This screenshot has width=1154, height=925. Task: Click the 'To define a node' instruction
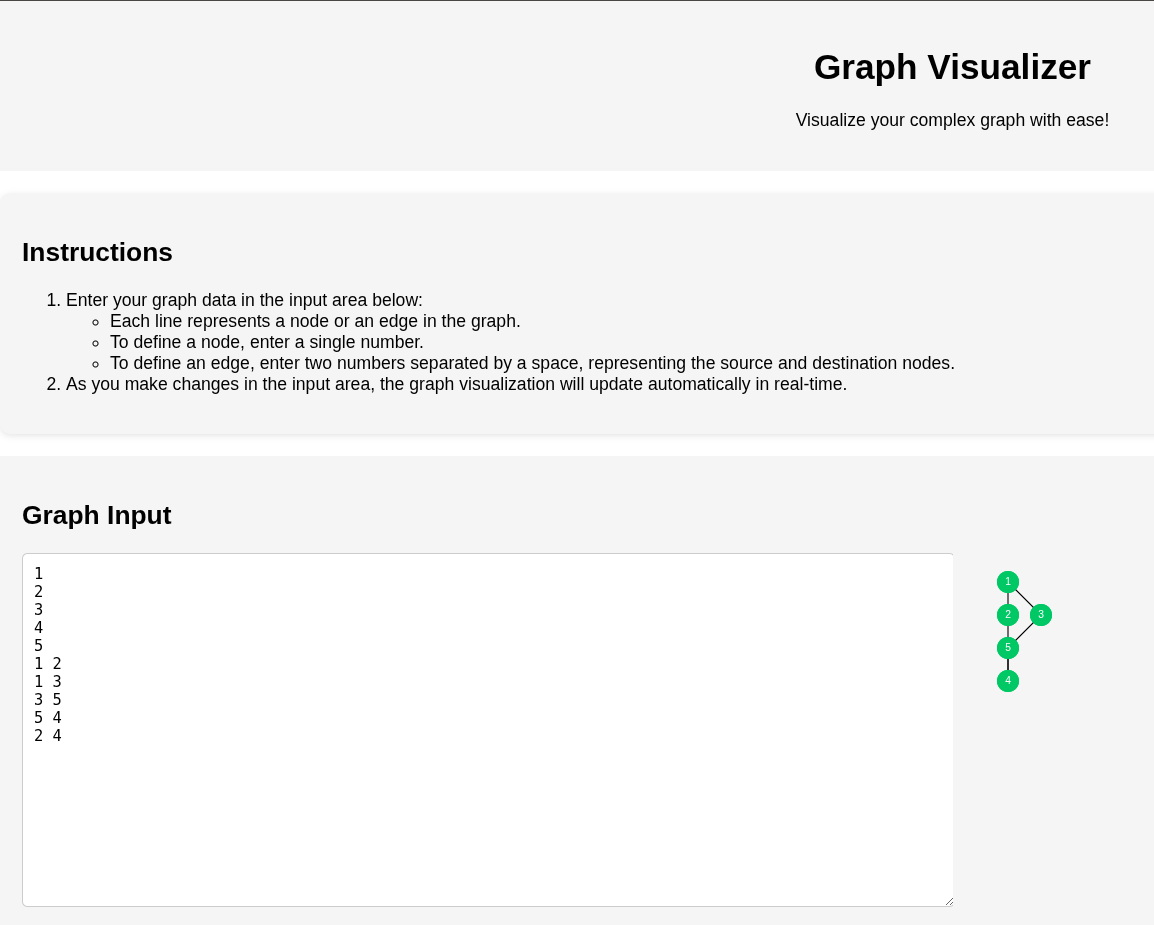(x=267, y=342)
